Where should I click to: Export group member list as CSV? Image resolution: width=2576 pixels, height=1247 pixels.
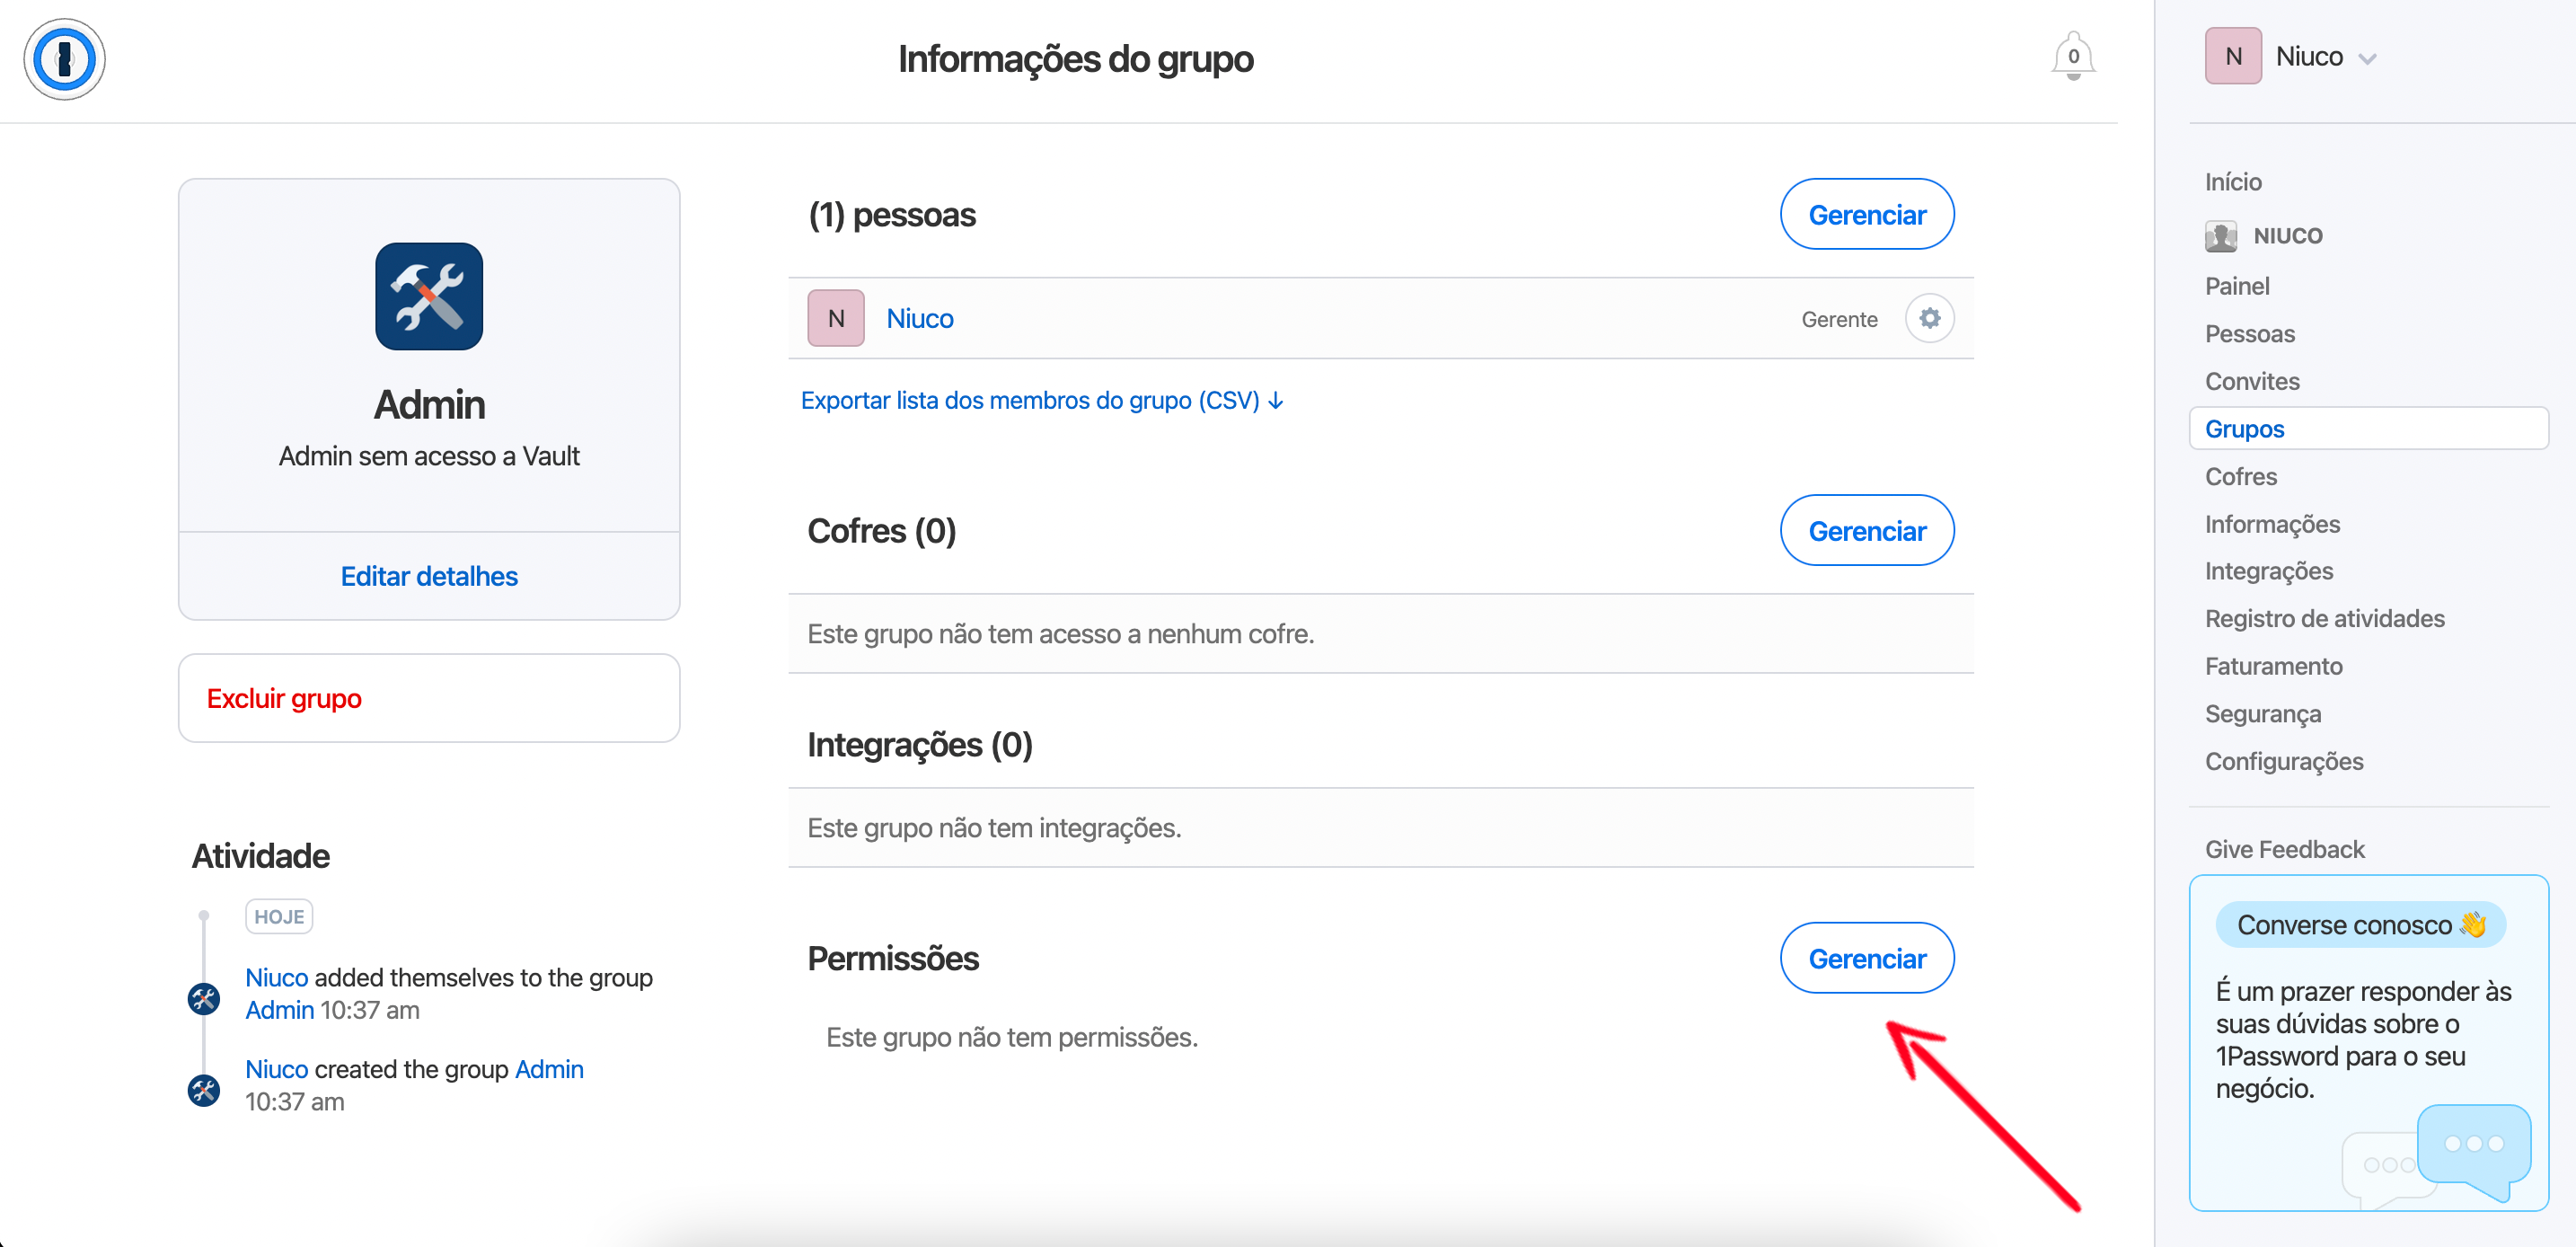tap(1041, 400)
